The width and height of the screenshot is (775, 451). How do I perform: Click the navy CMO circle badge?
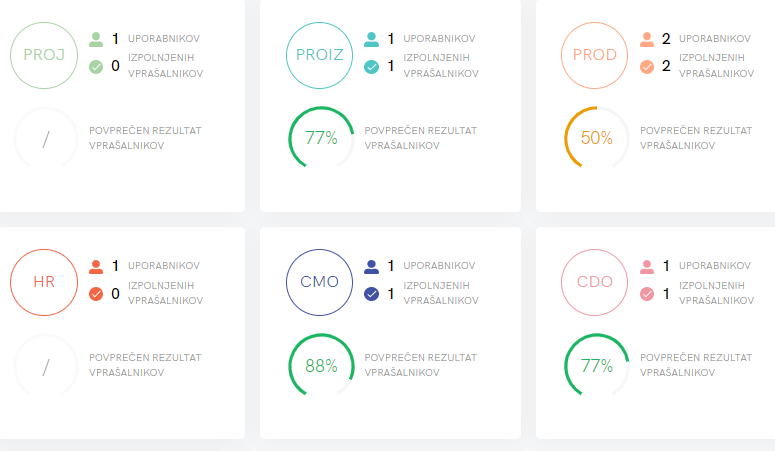pyautogui.click(x=320, y=282)
